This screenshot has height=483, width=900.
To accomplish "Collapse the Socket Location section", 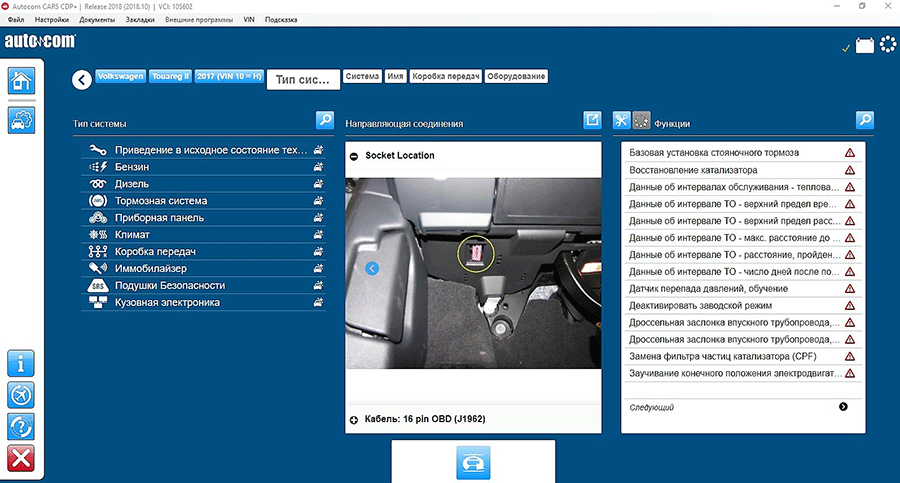I will coord(354,156).
